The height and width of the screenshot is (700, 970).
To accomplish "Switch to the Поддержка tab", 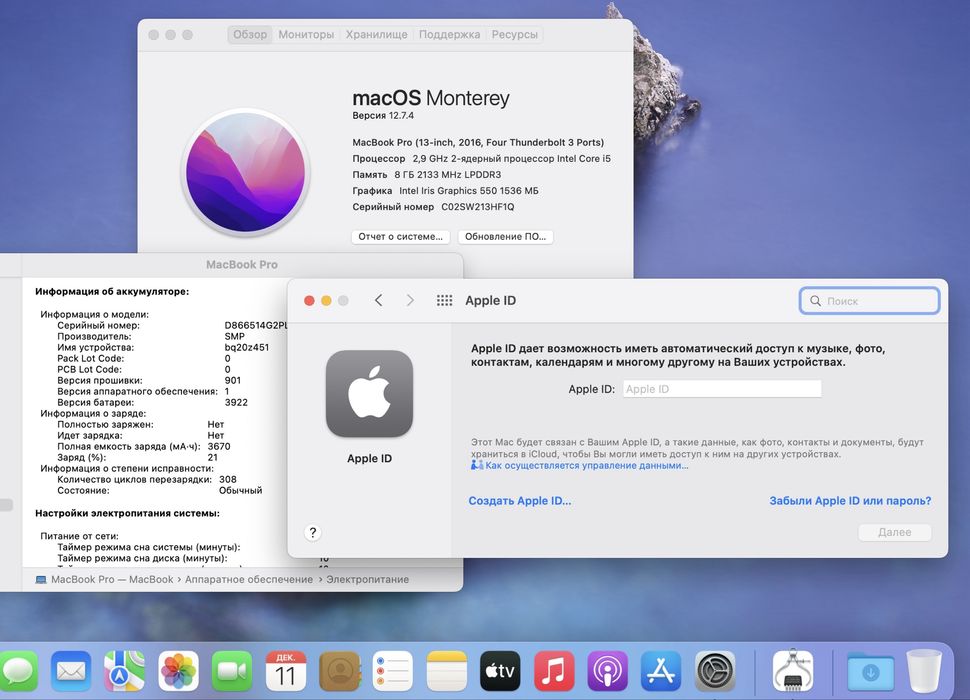I will (x=449, y=35).
